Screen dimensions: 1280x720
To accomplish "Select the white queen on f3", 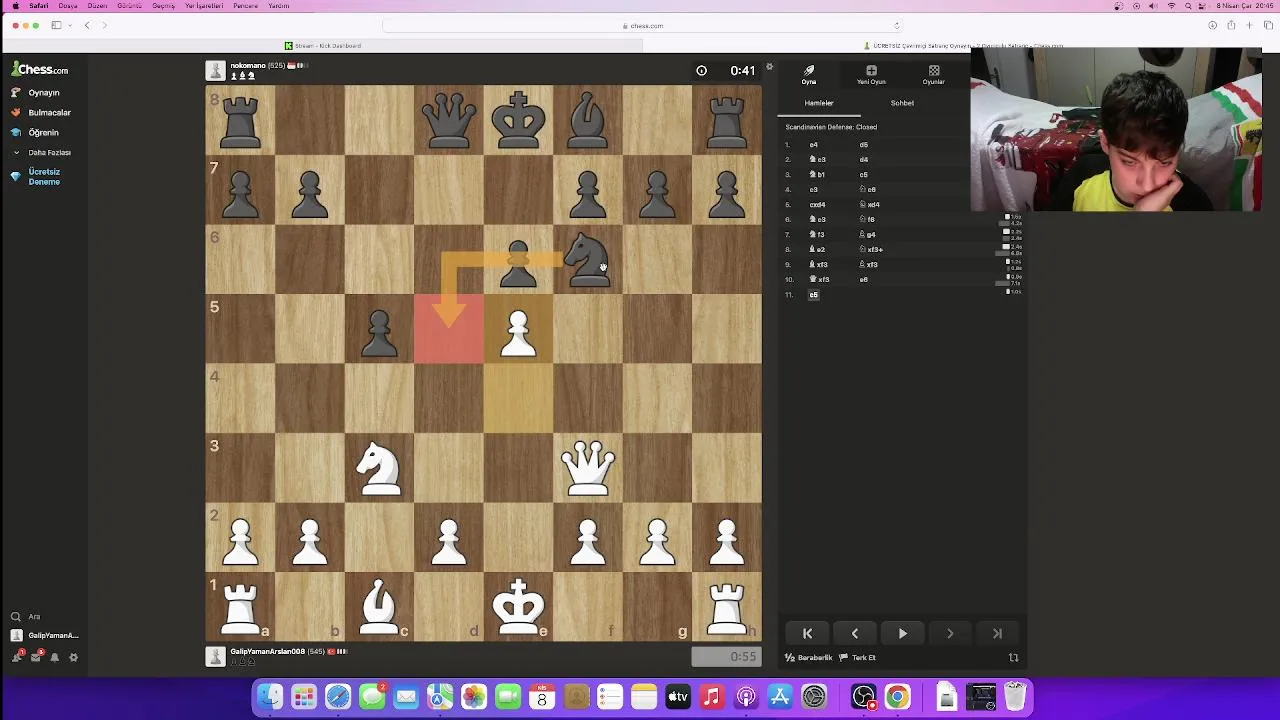I will [588, 468].
